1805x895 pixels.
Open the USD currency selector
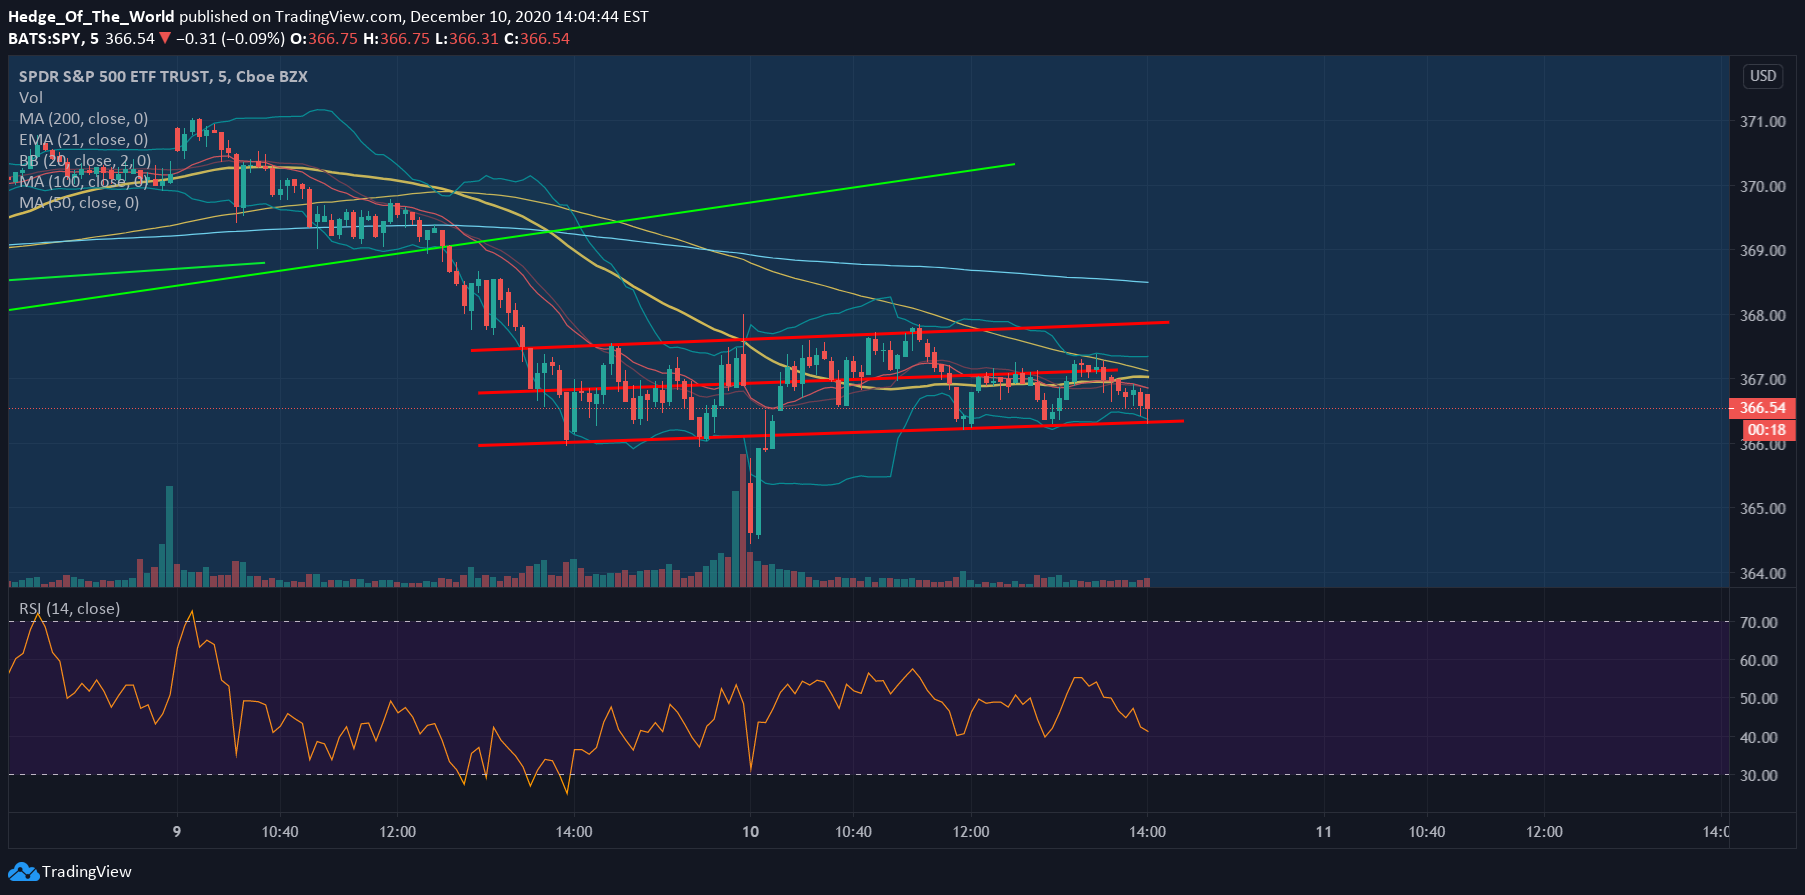1763,76
